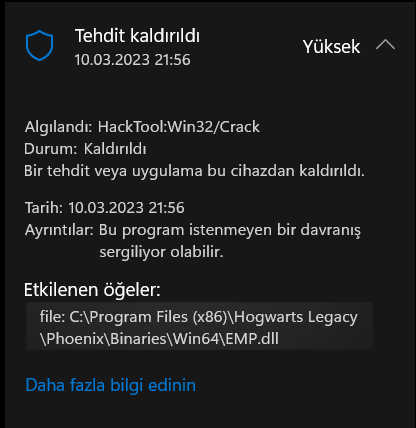Click the 'Algılandı:' label
Image resolution: width=416 pixels, height=428 pixels.
(x=59, y=127)
